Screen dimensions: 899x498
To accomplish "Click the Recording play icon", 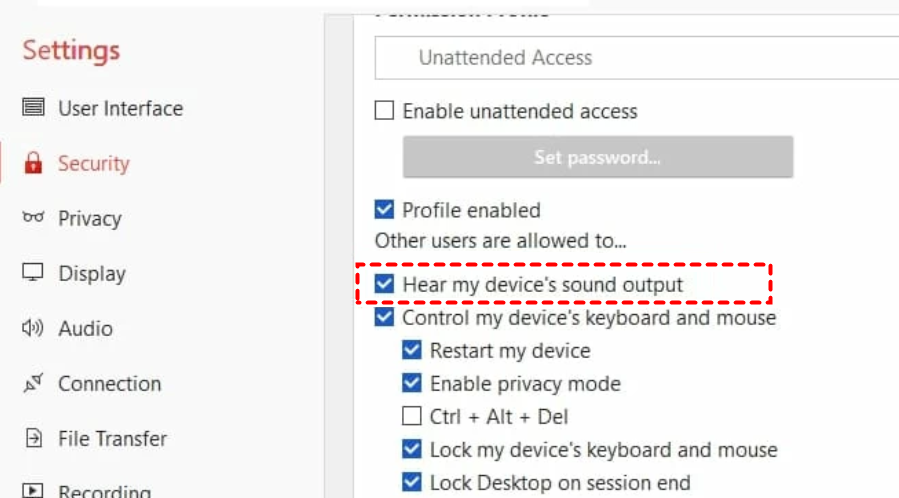I will point(34,491).
